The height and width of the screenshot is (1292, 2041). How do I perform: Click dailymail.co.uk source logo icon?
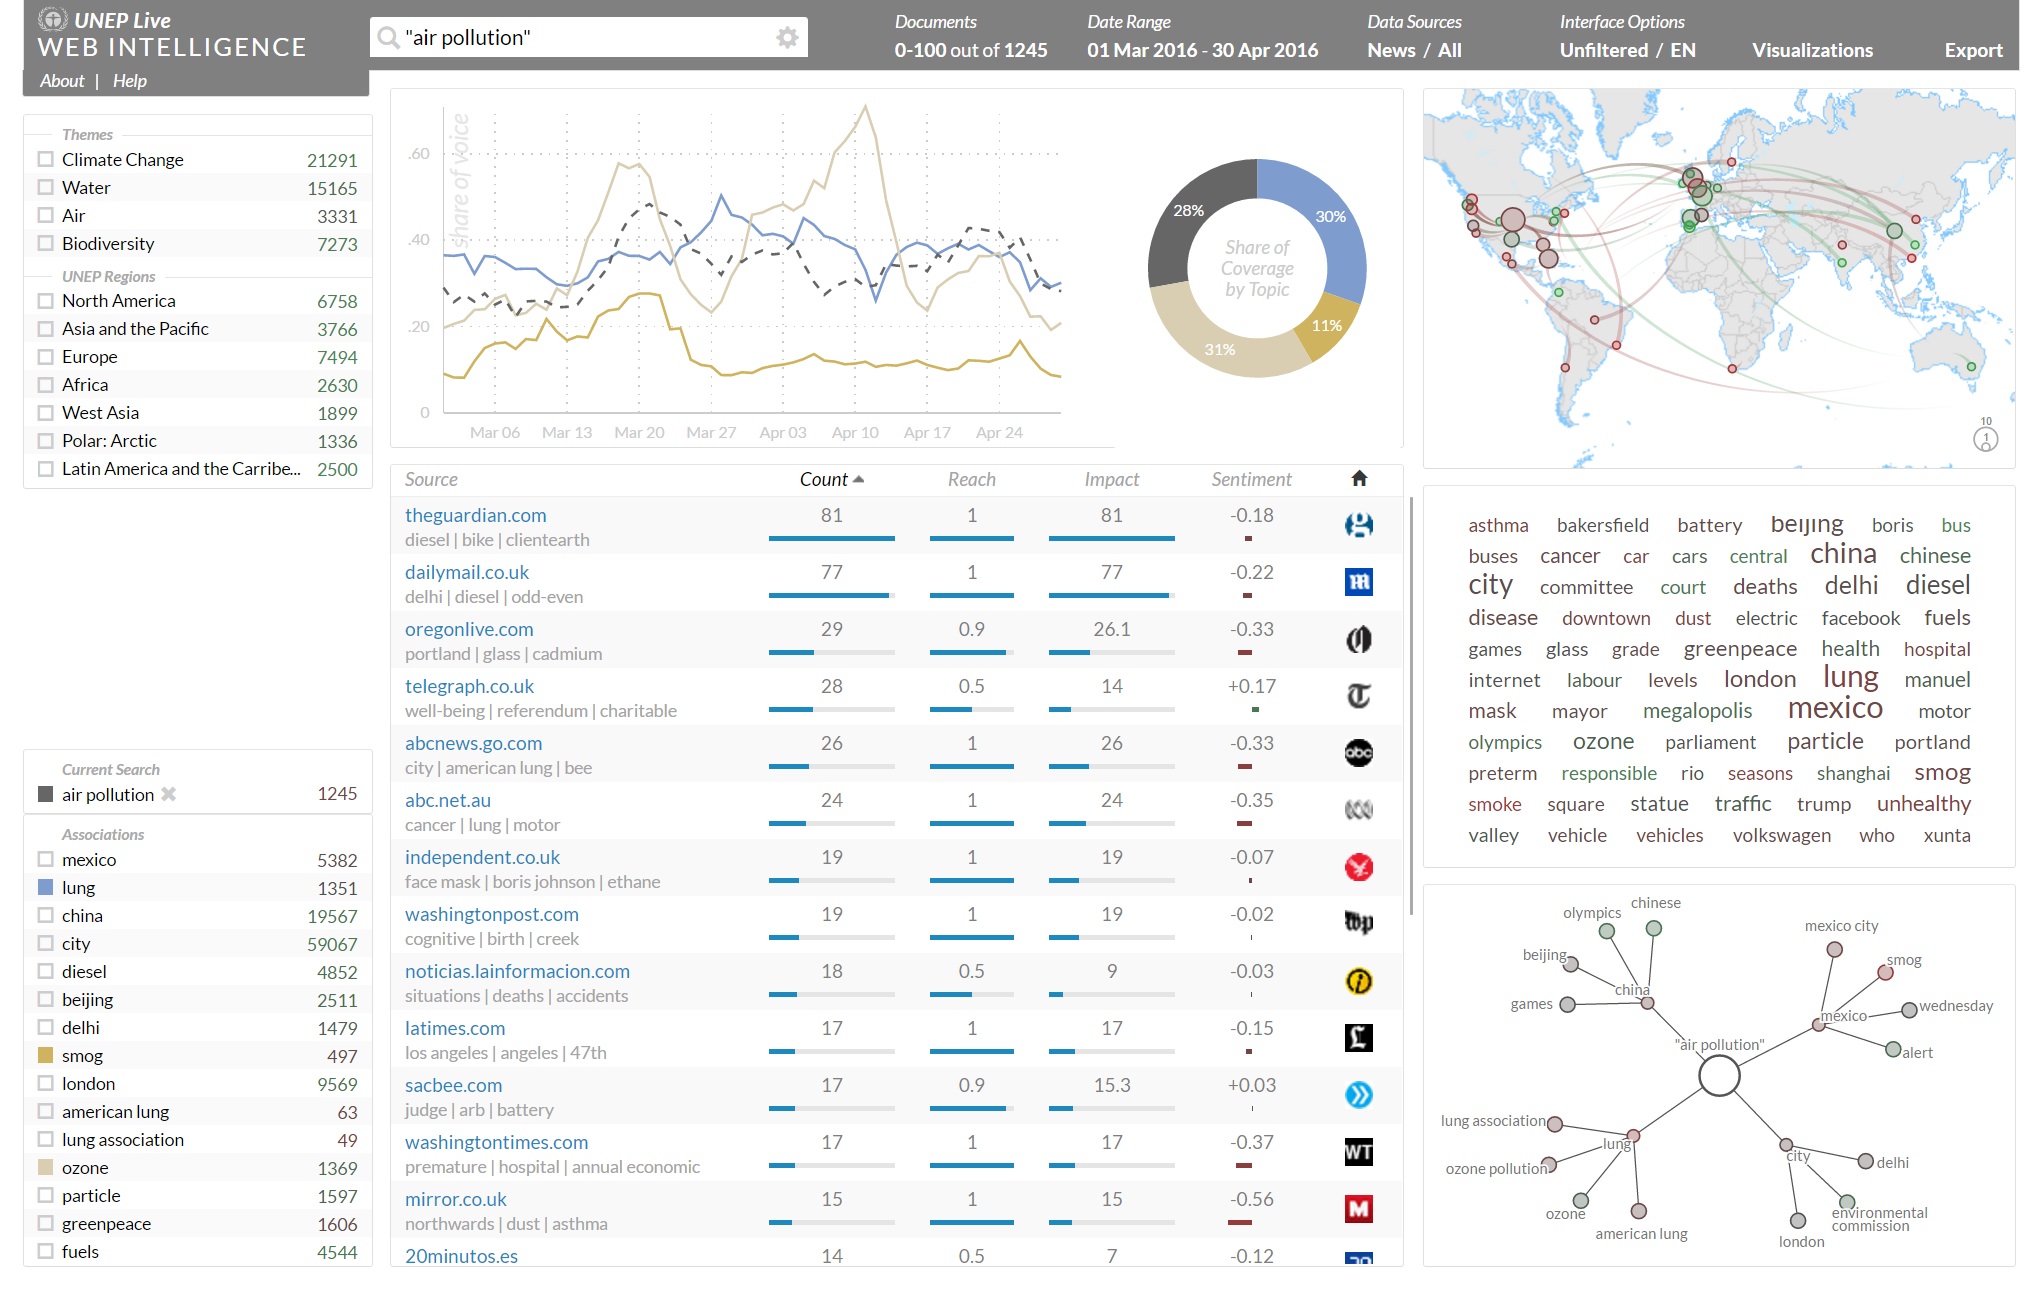[1359, 582]
